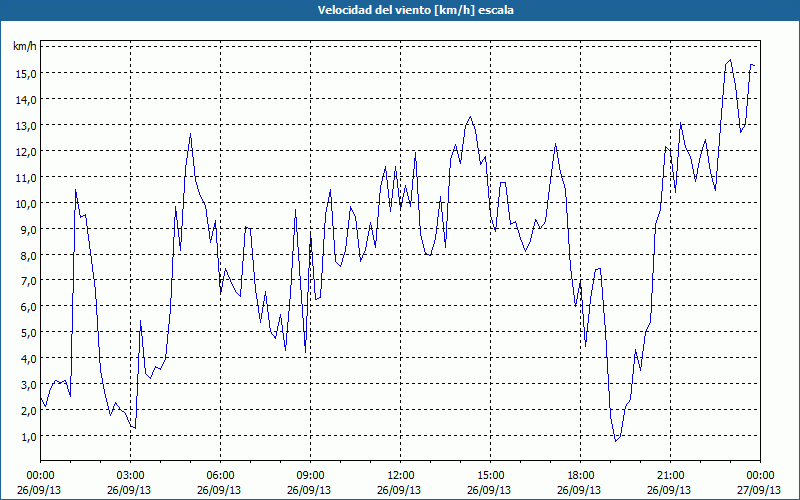Click the 03:00 time axis label

130,476
